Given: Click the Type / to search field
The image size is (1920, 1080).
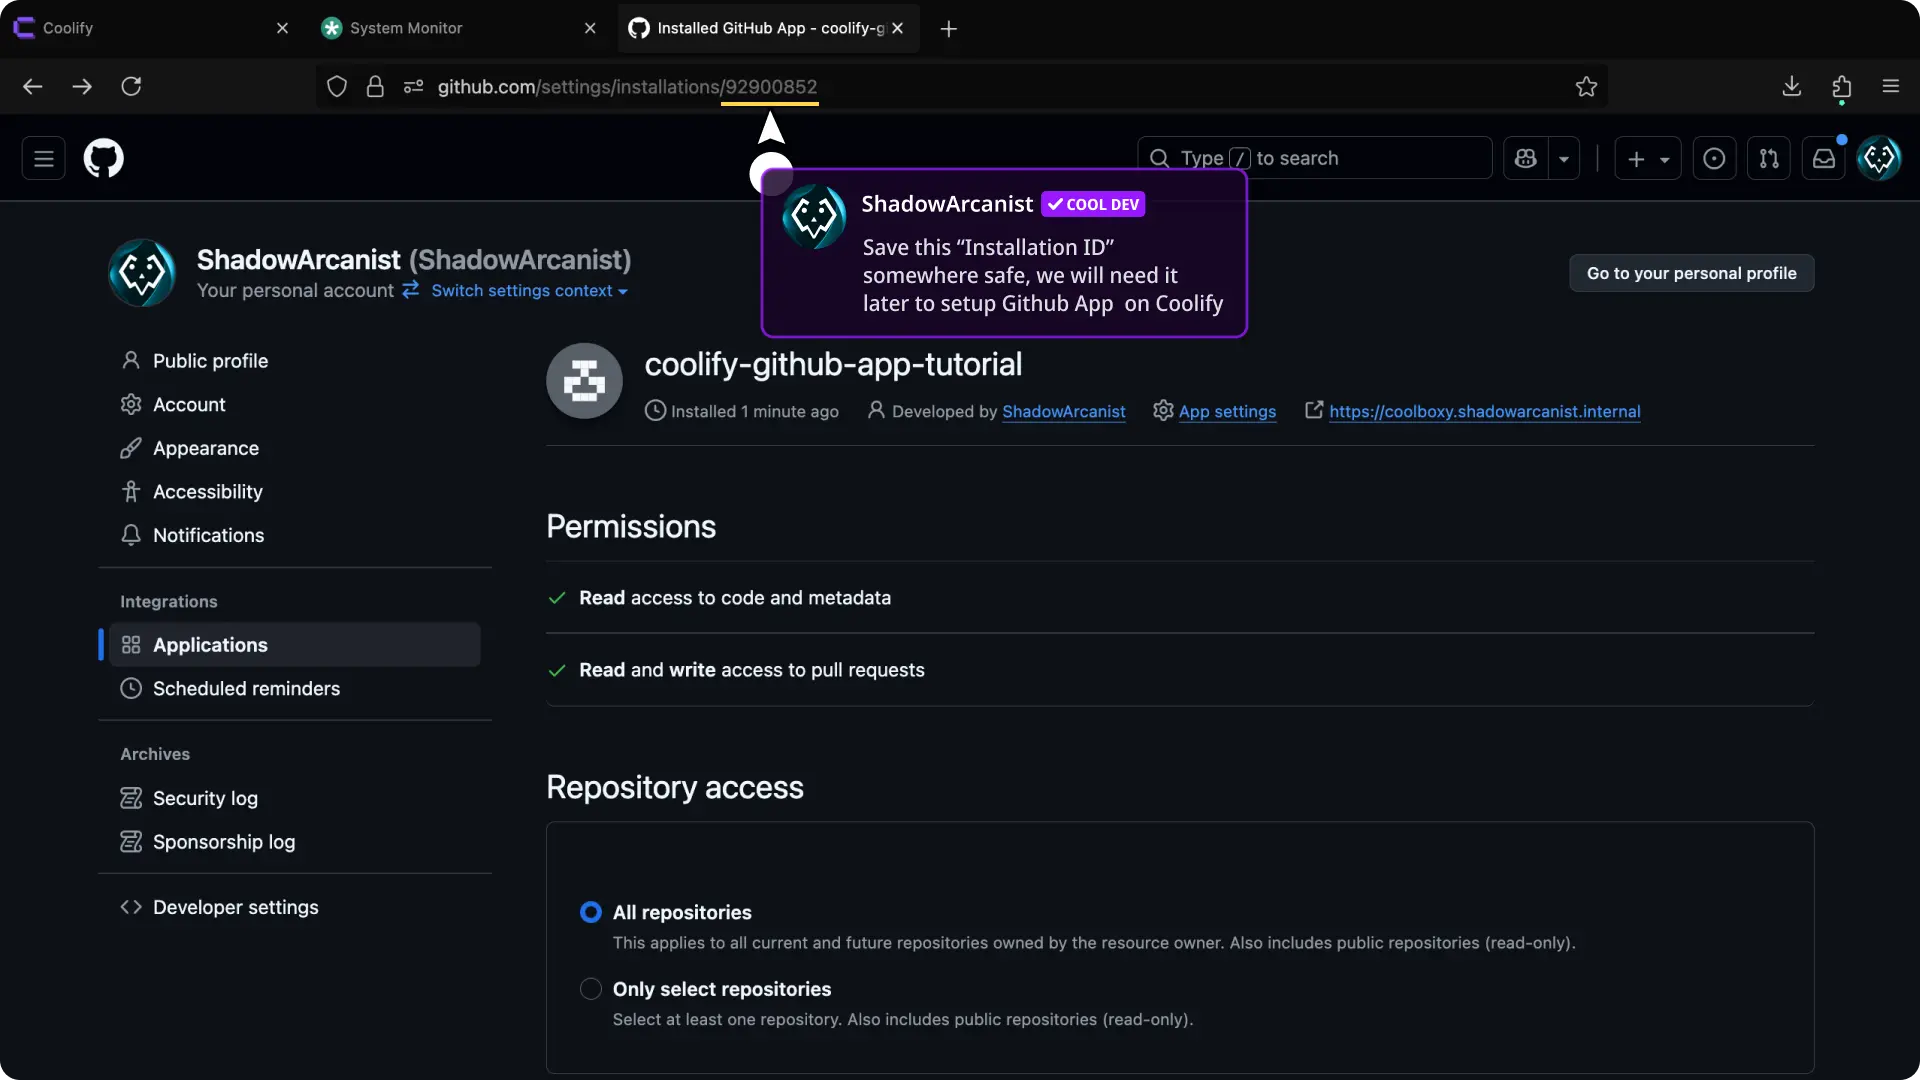Looking at the screenshot, I should pos(1314,158).
